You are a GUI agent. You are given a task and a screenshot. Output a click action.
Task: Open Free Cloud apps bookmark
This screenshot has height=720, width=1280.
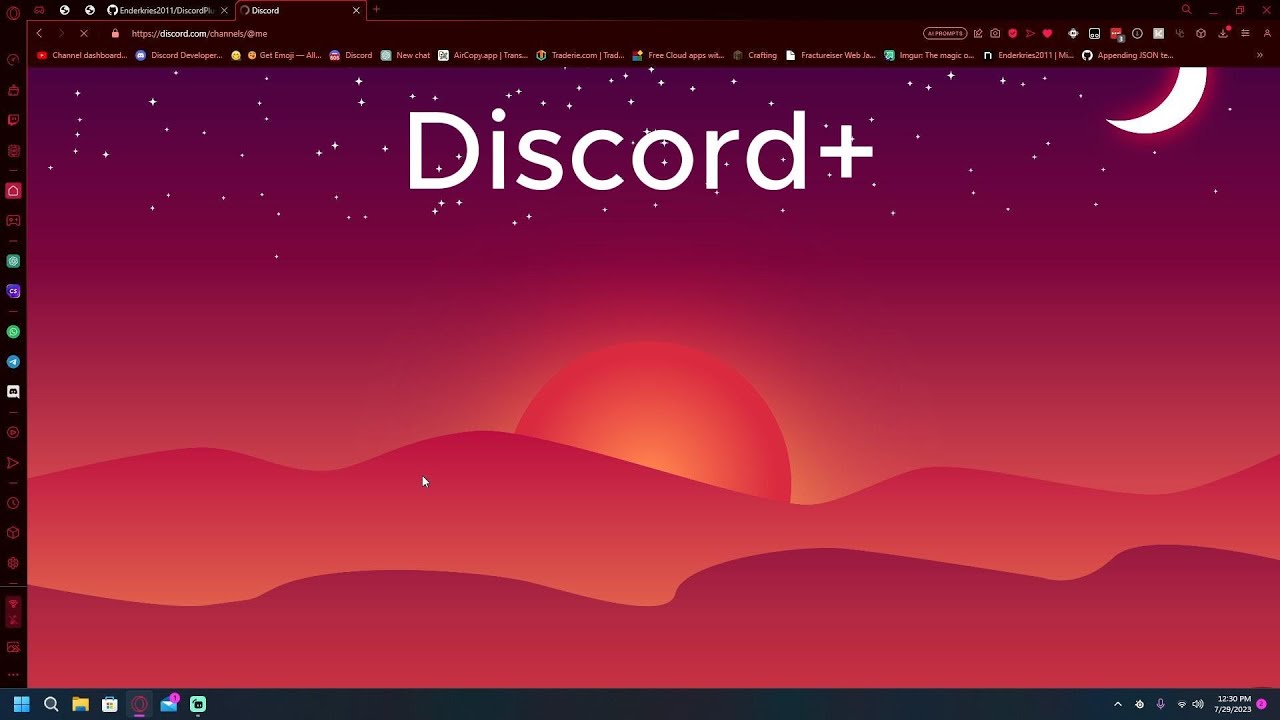point(678,55)
